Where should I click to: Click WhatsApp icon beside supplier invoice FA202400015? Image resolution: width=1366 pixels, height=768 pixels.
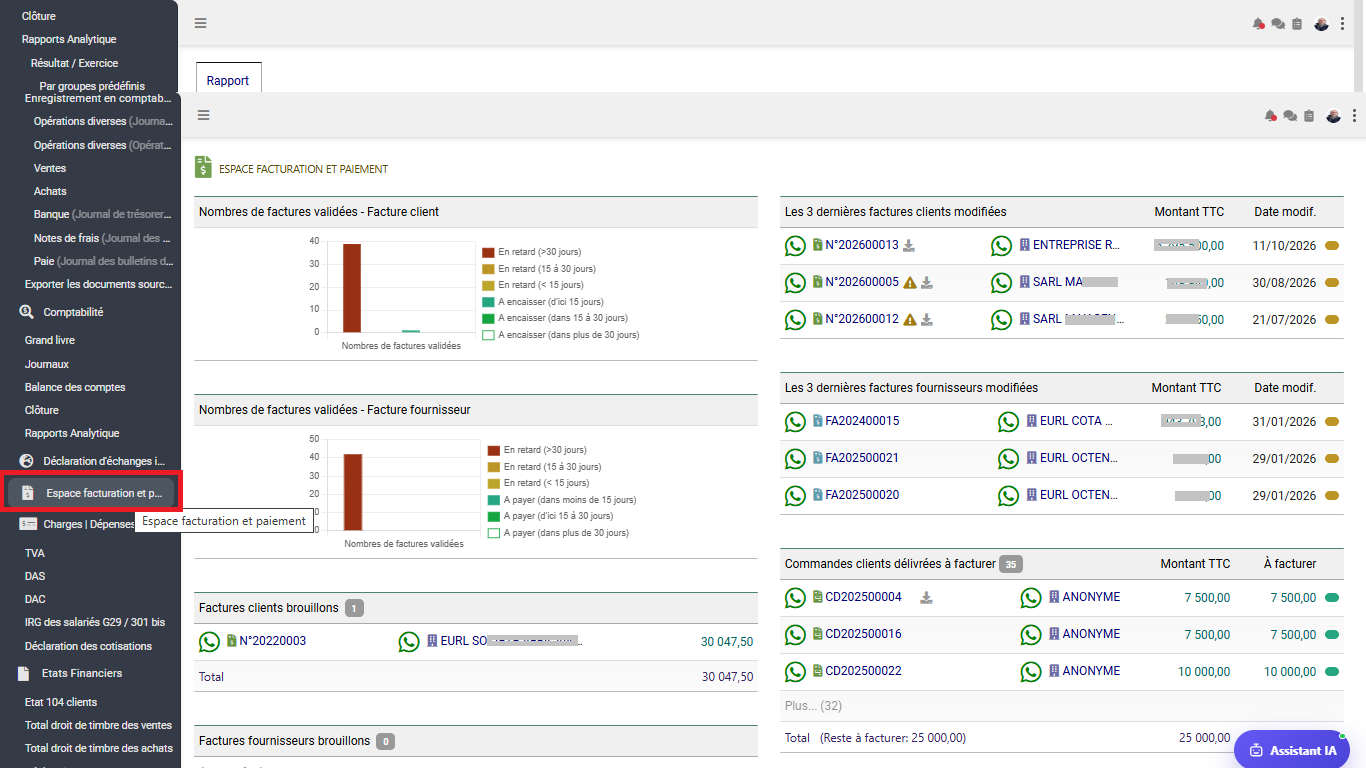(795, 422)
